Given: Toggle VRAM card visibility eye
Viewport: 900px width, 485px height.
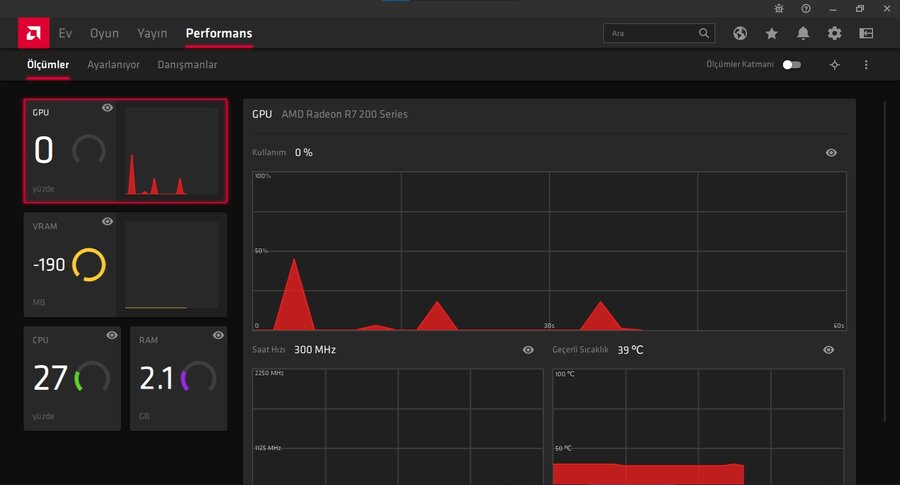Looking at the screenshot, I should coord(107,222).
